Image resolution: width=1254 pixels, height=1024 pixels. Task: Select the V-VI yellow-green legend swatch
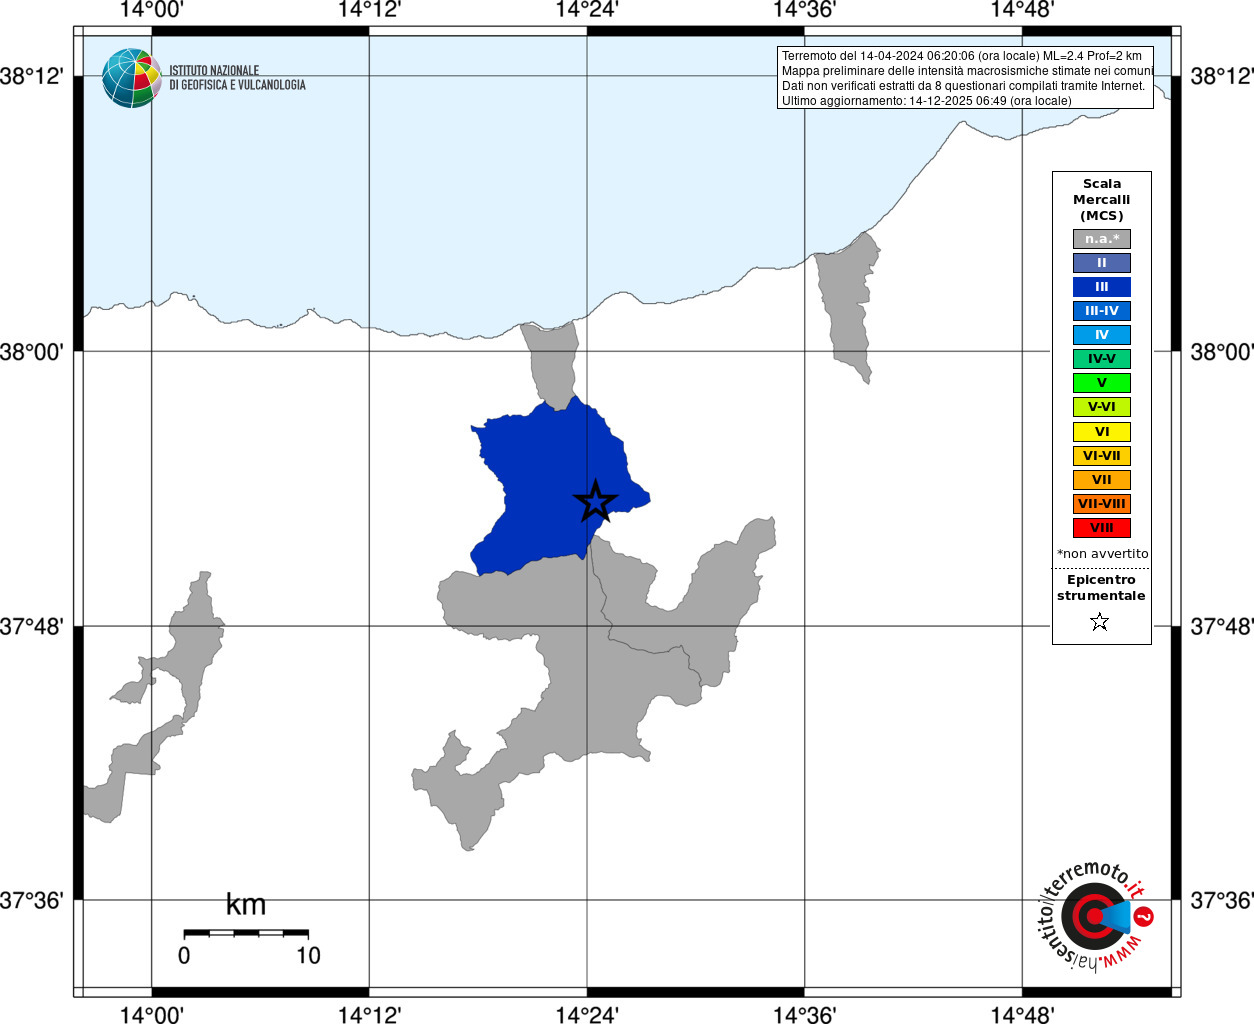1102,407
